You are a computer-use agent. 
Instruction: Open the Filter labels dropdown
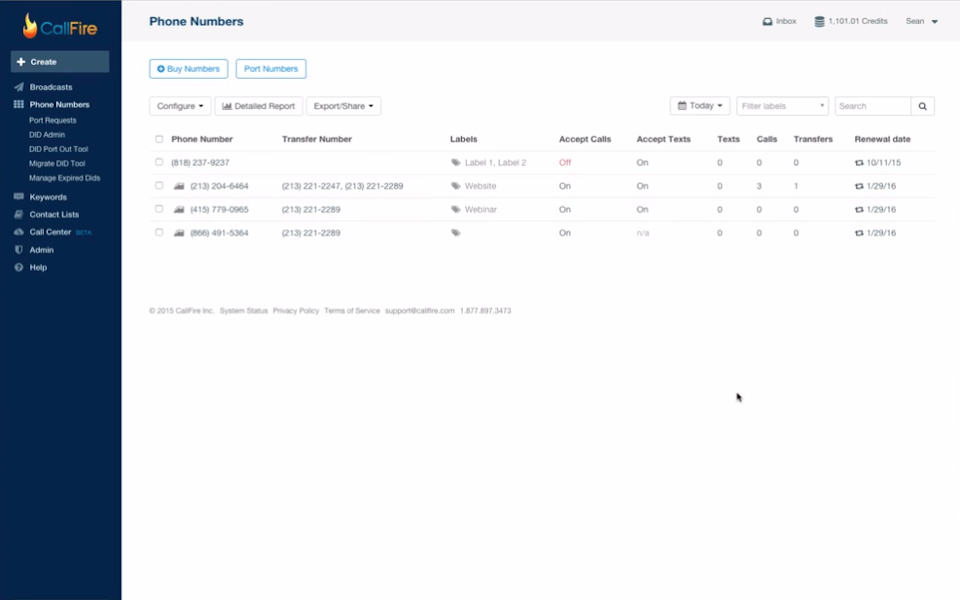pos(782,105)
